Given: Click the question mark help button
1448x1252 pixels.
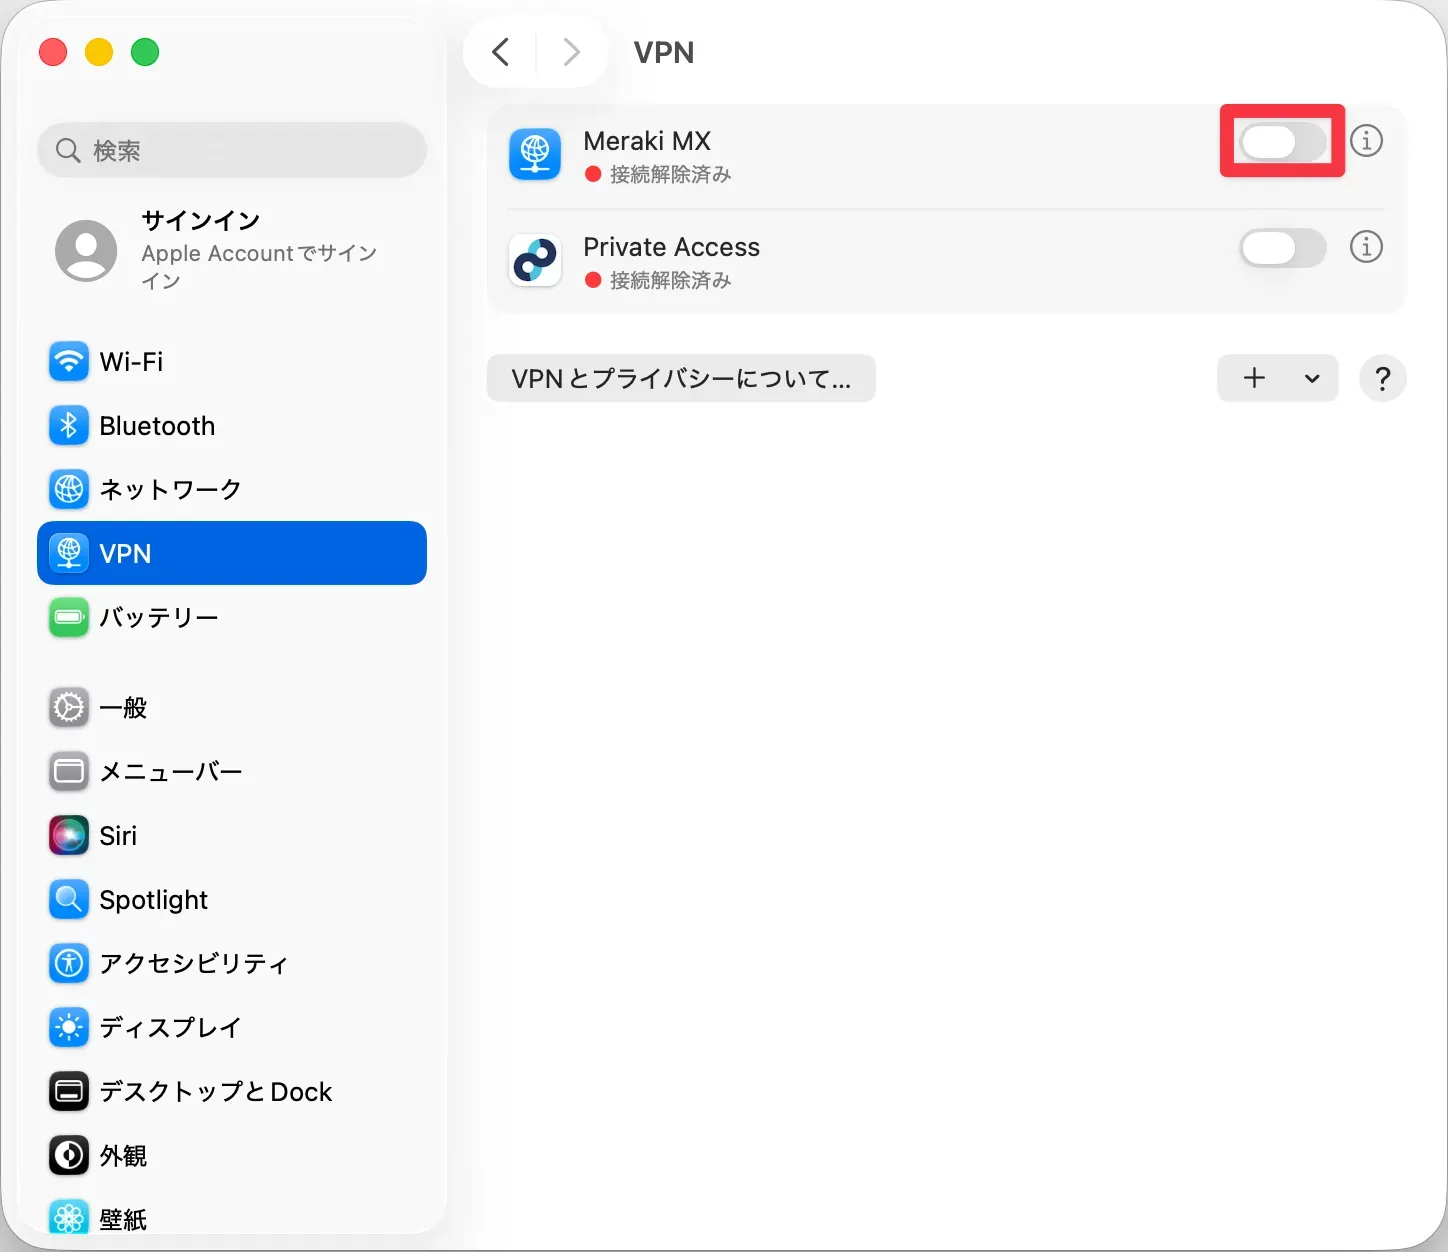Looking at the screenshot, I should 1382,379.
